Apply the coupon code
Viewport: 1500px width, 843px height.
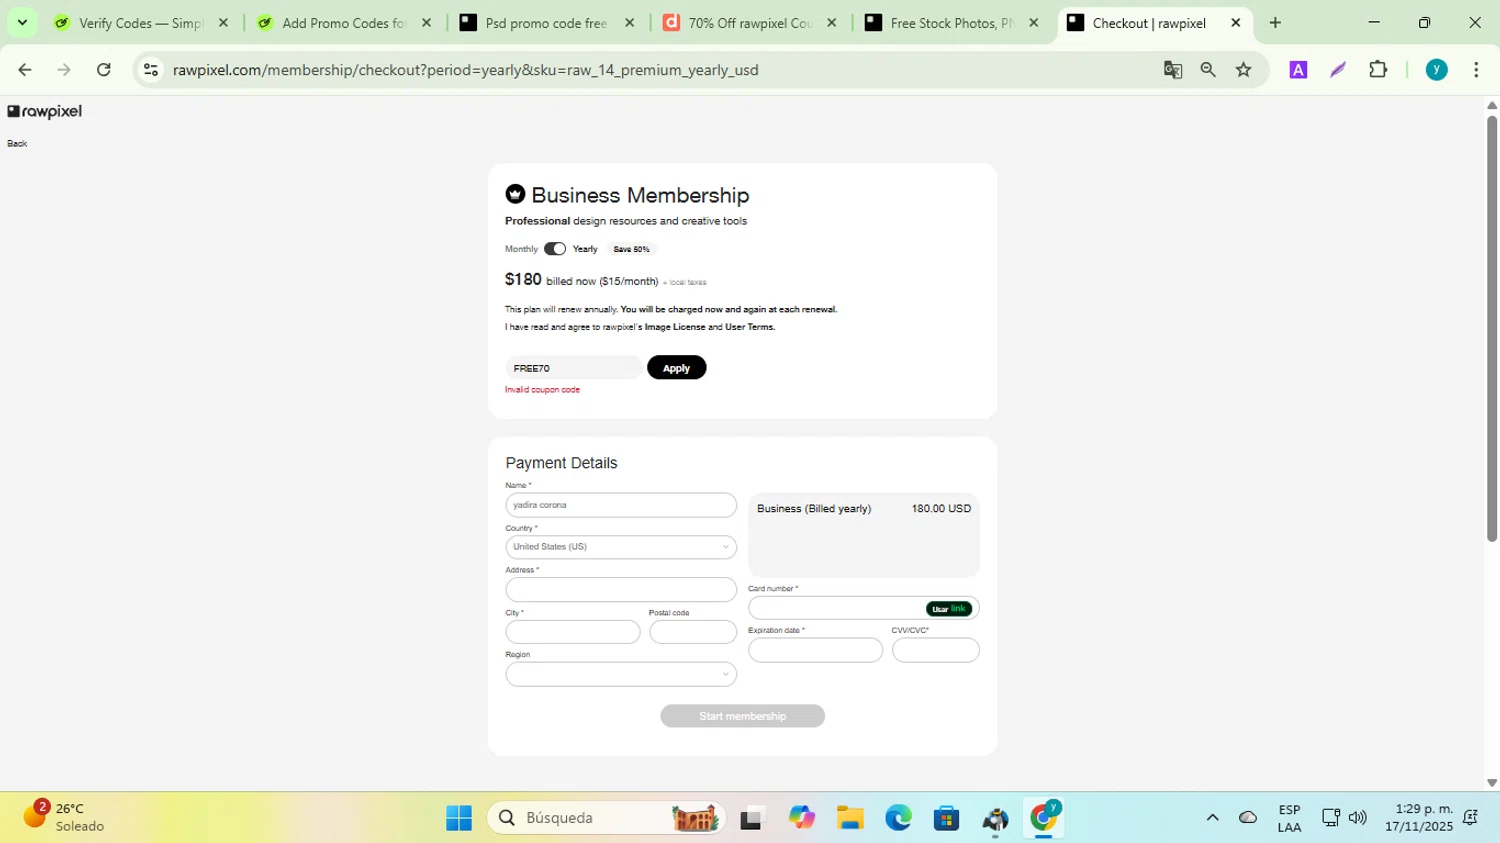[677, 368]
